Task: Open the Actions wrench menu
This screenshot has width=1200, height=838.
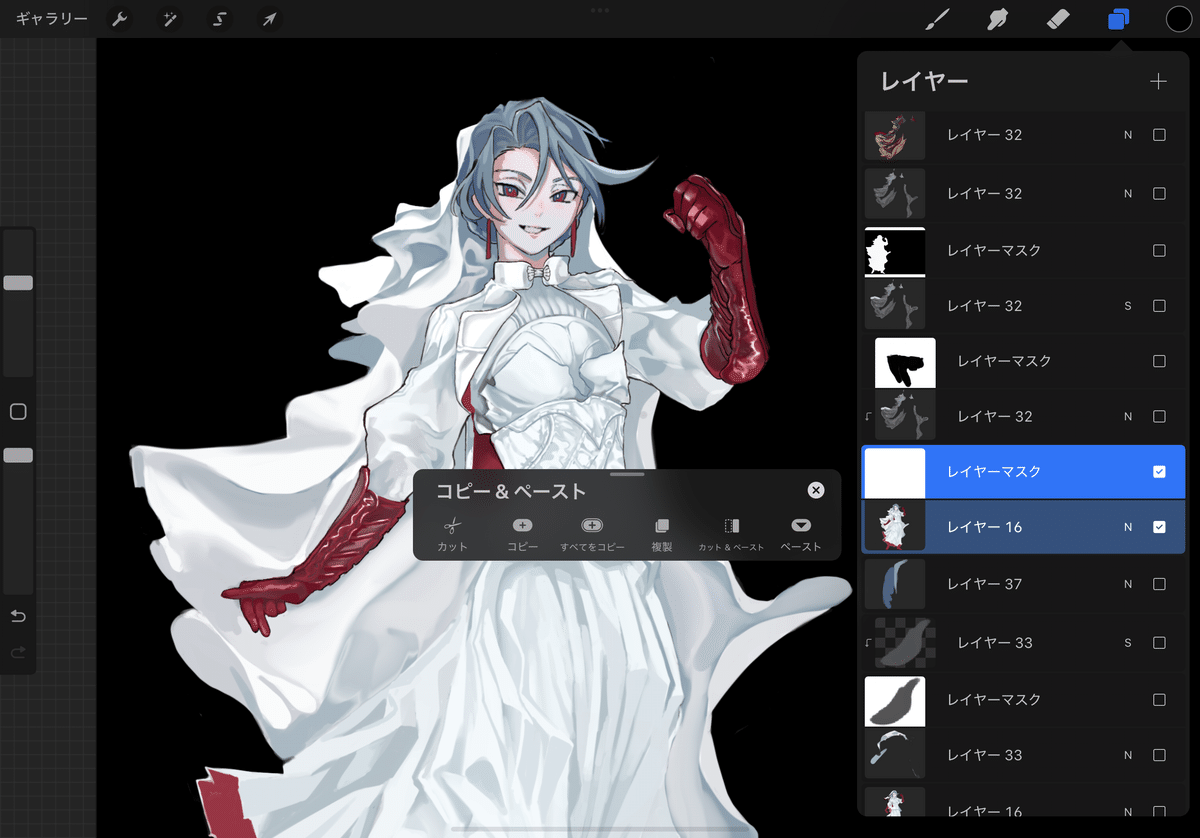Action: [119, 18]
